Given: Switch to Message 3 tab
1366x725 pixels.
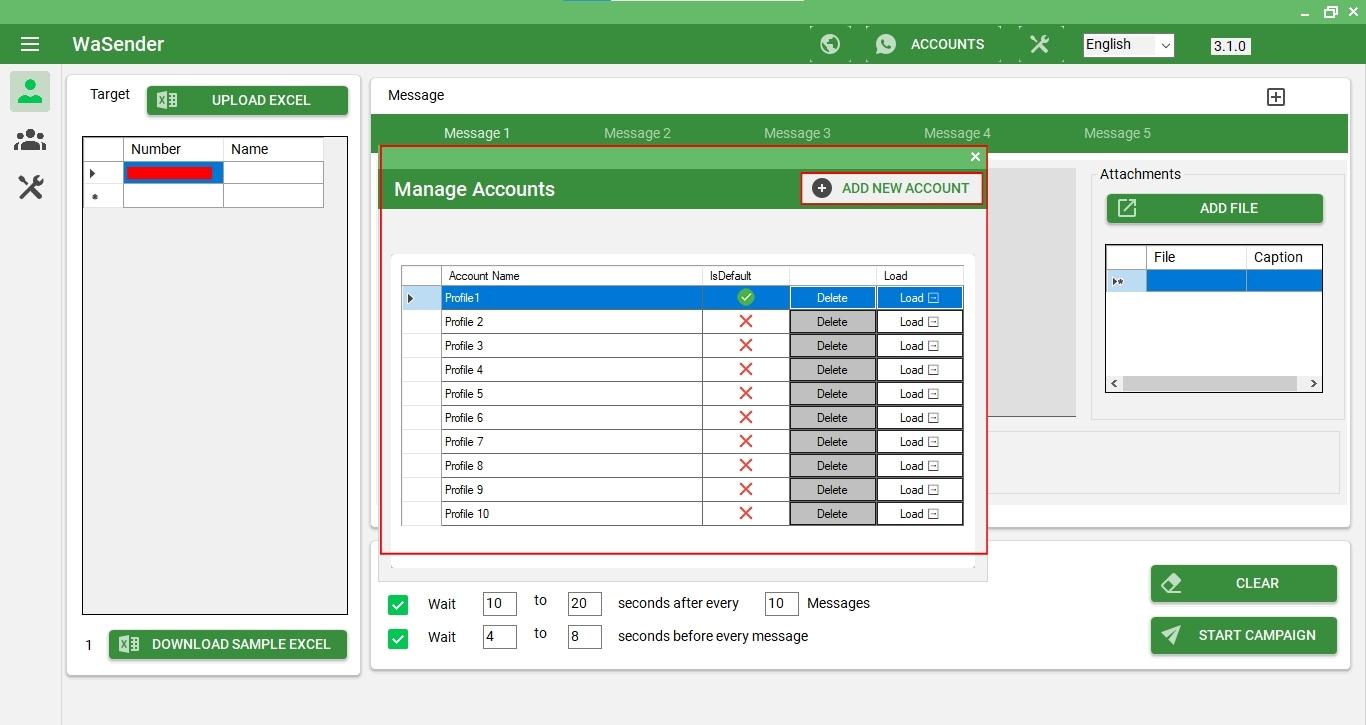Looking at the screenshot, I should point(797,133).
